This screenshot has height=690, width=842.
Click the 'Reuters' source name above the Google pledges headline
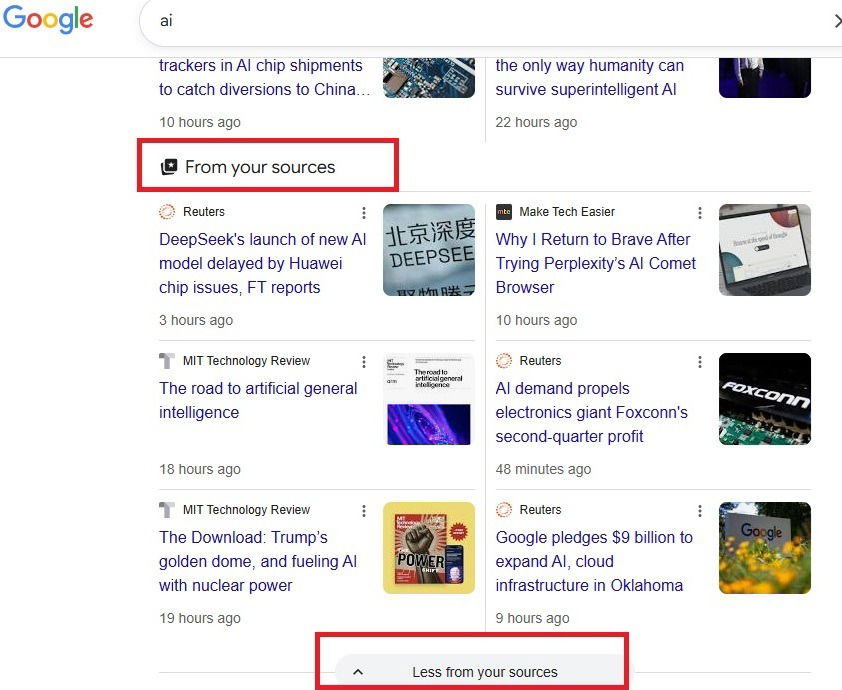[x=540, y=510]
